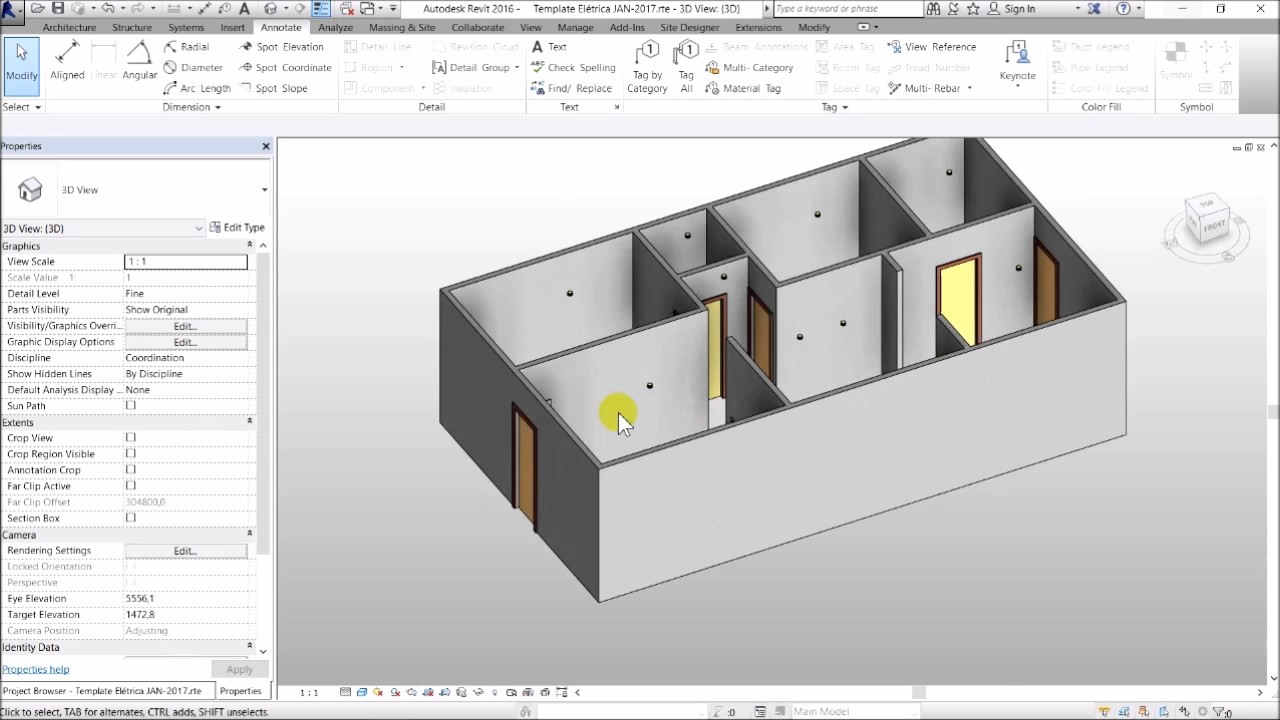Toggle the Far Clip Active checkbox
1280x720 pixels.
point(130,486)
